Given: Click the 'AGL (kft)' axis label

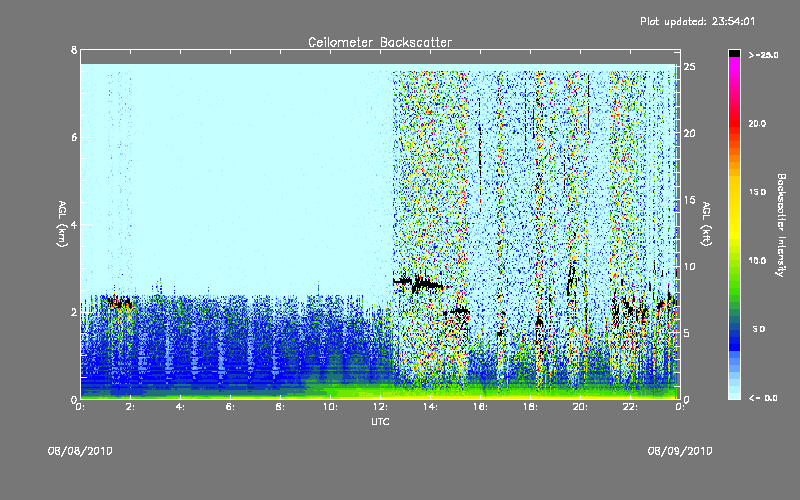Looking at the screenshot, I should [x=706, y=223].
